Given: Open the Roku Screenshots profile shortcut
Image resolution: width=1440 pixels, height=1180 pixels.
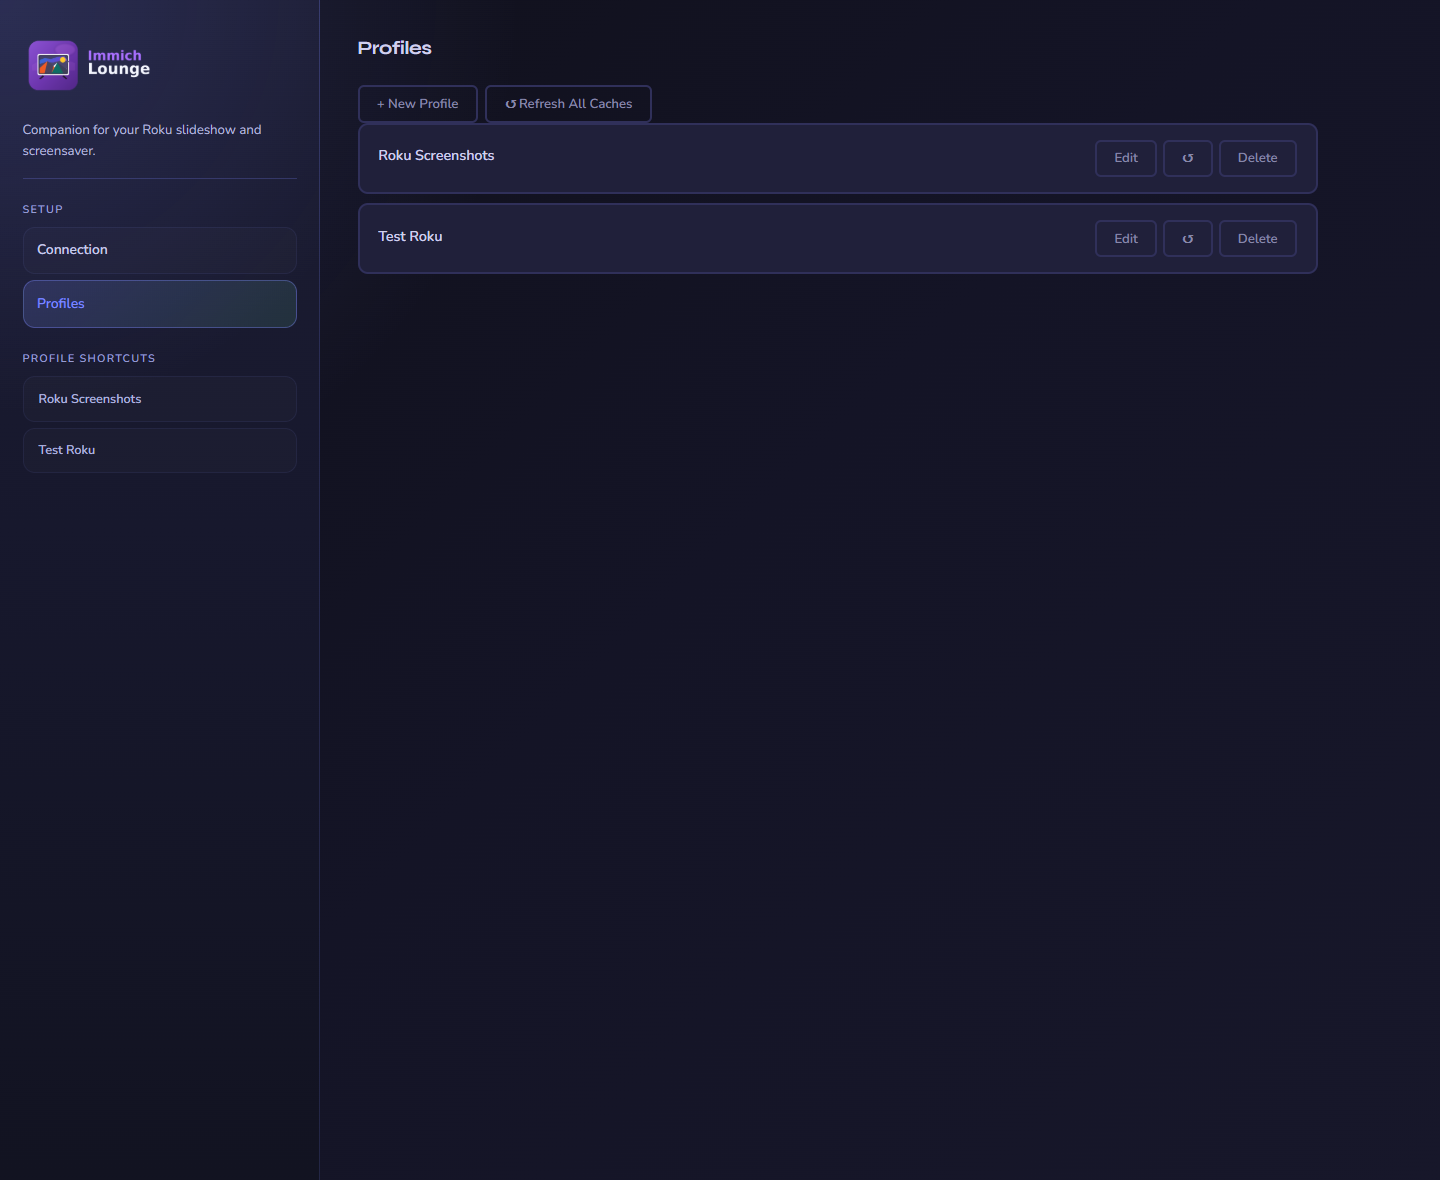Looking at the screenshot, I should coord(159,398).
